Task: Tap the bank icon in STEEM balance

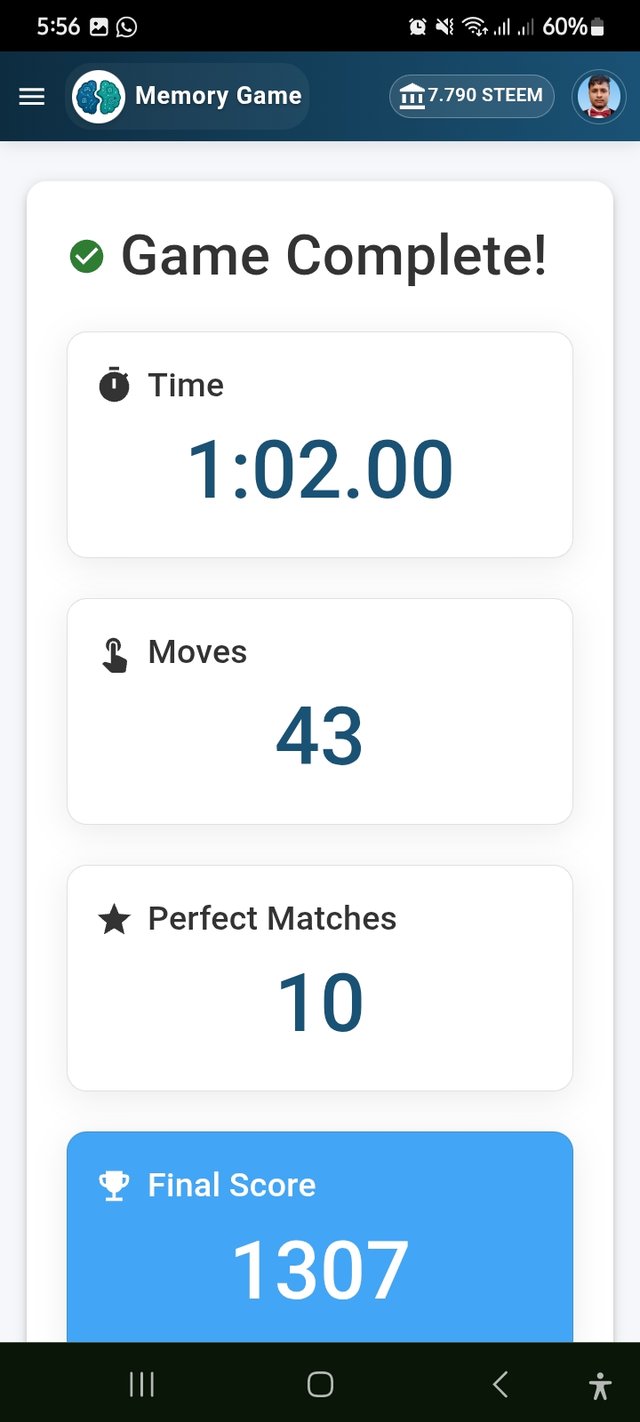Action: 411,96
